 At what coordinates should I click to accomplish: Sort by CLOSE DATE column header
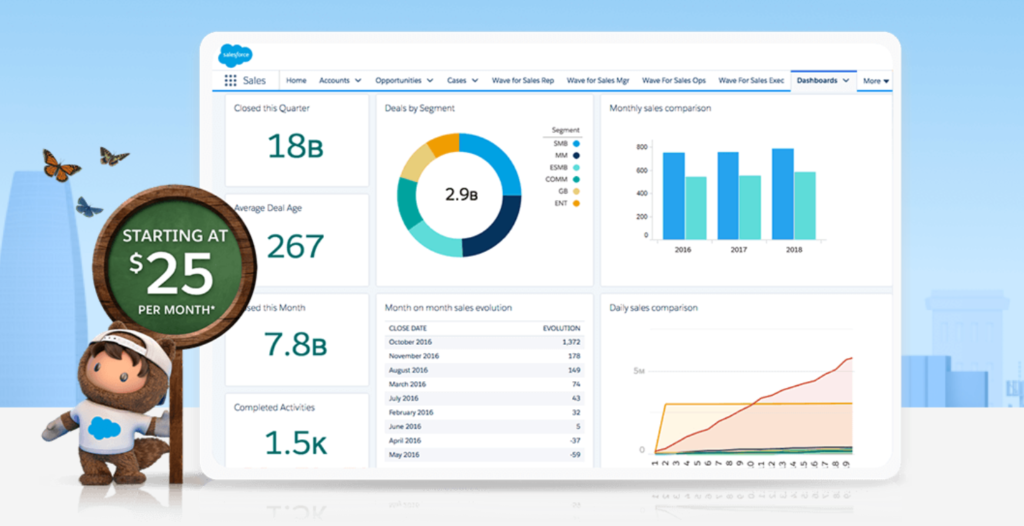(408, 329)
